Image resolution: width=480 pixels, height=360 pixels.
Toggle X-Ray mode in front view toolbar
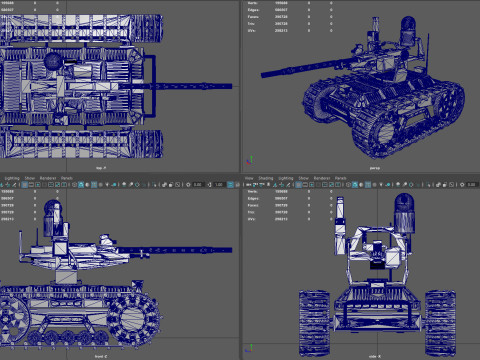165,185
